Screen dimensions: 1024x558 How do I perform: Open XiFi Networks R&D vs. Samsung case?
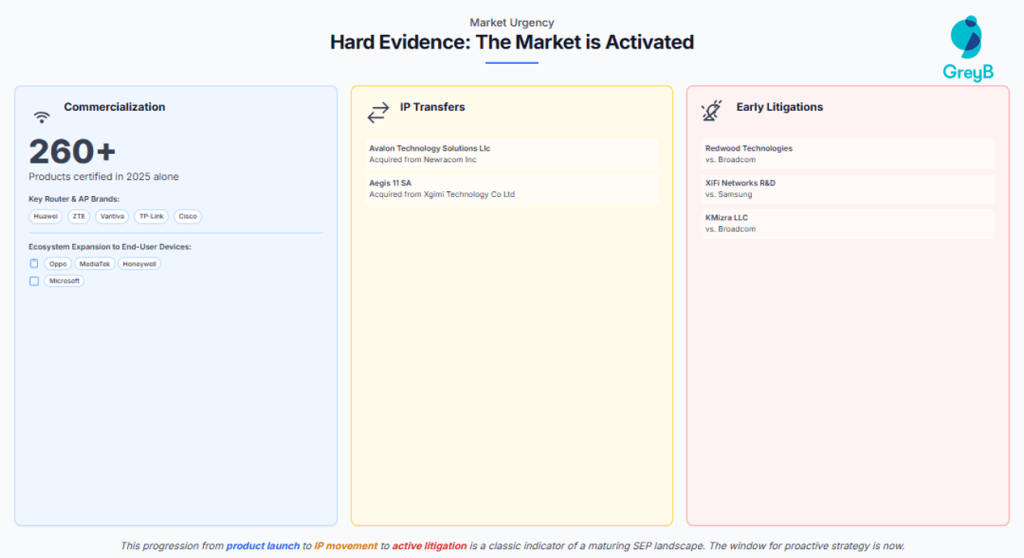(x=847, y=188)
